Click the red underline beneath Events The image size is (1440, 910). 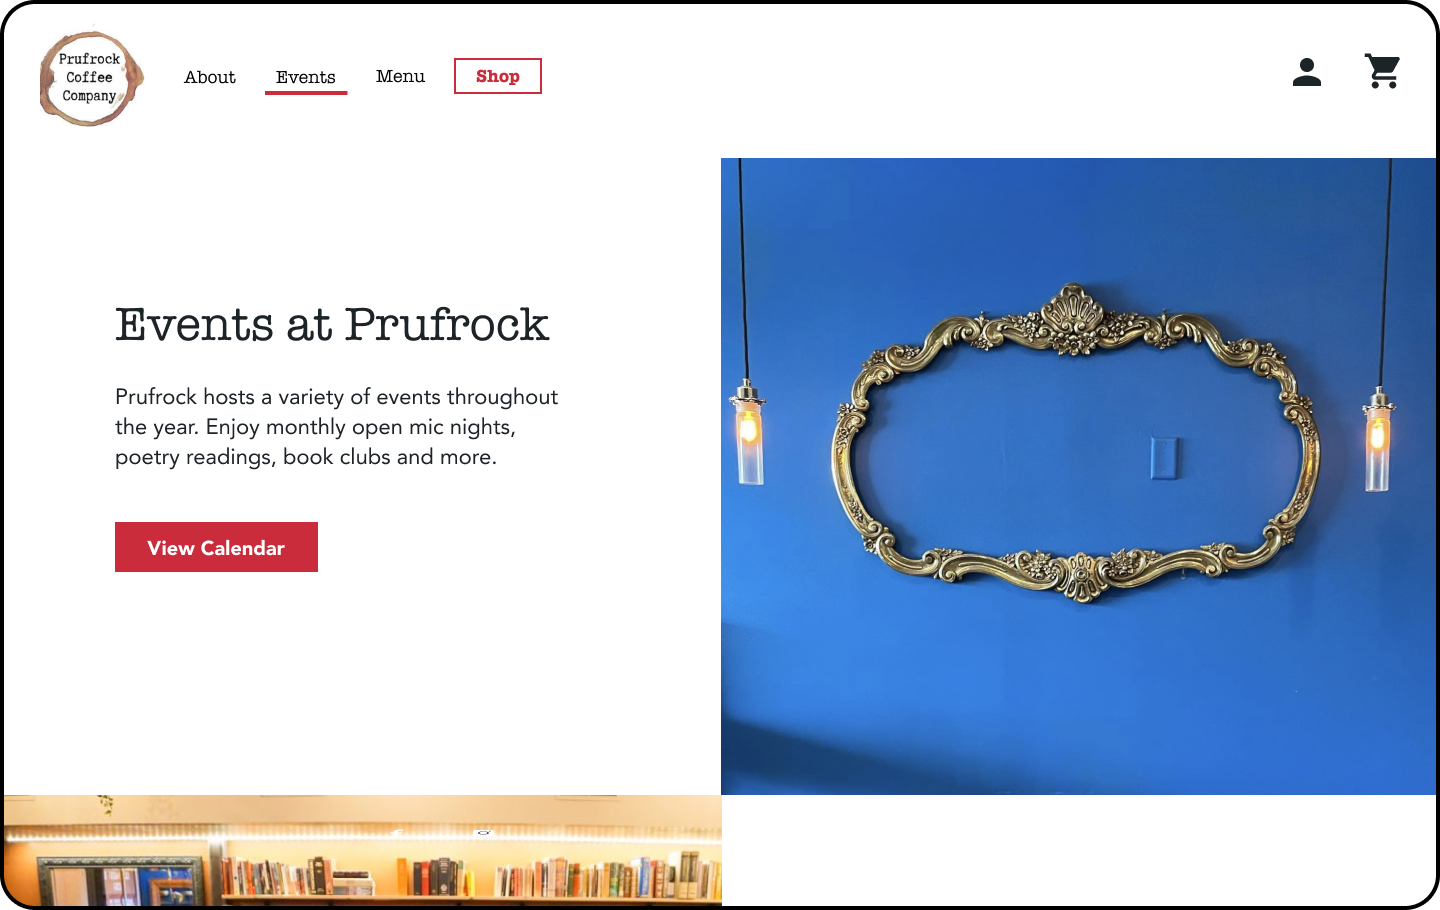point(306,93)
